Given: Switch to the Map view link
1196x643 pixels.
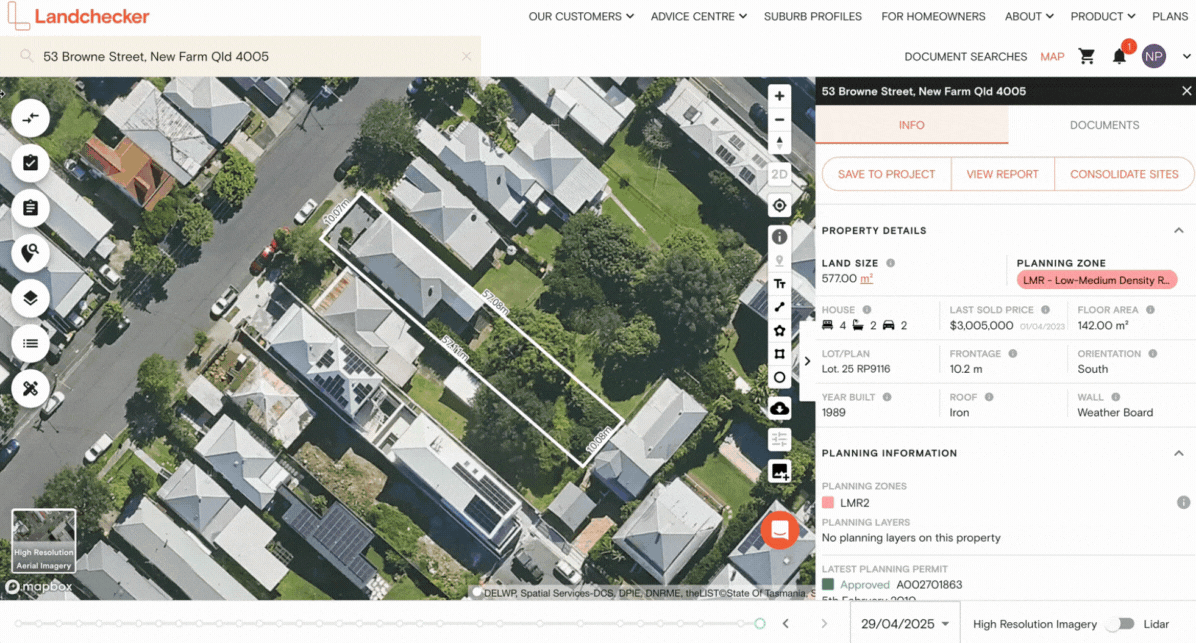Looking at the screenshot, I should [1052, 56].
